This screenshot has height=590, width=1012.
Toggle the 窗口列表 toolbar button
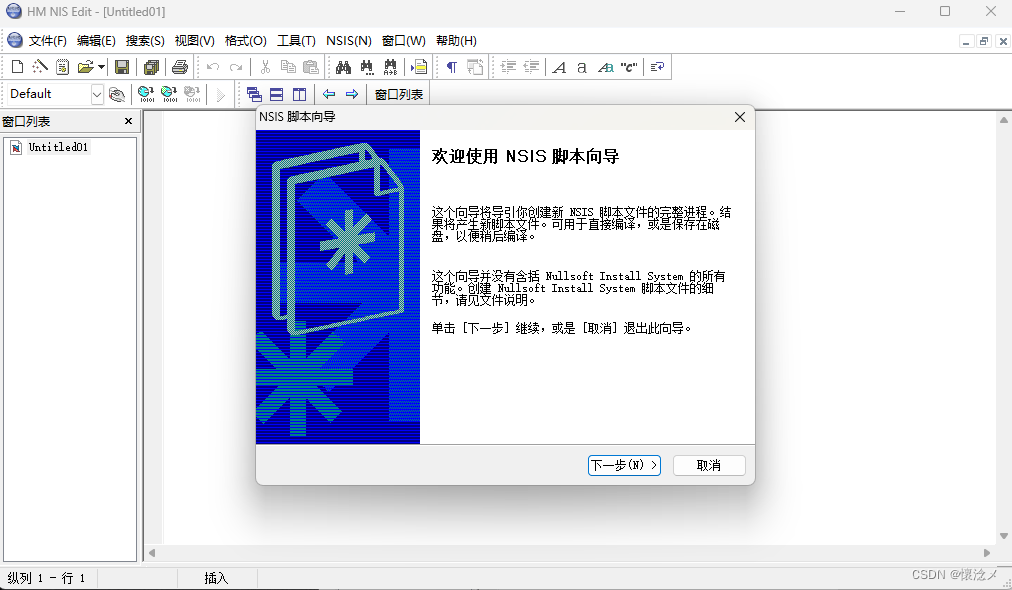[x=398, y=94]
